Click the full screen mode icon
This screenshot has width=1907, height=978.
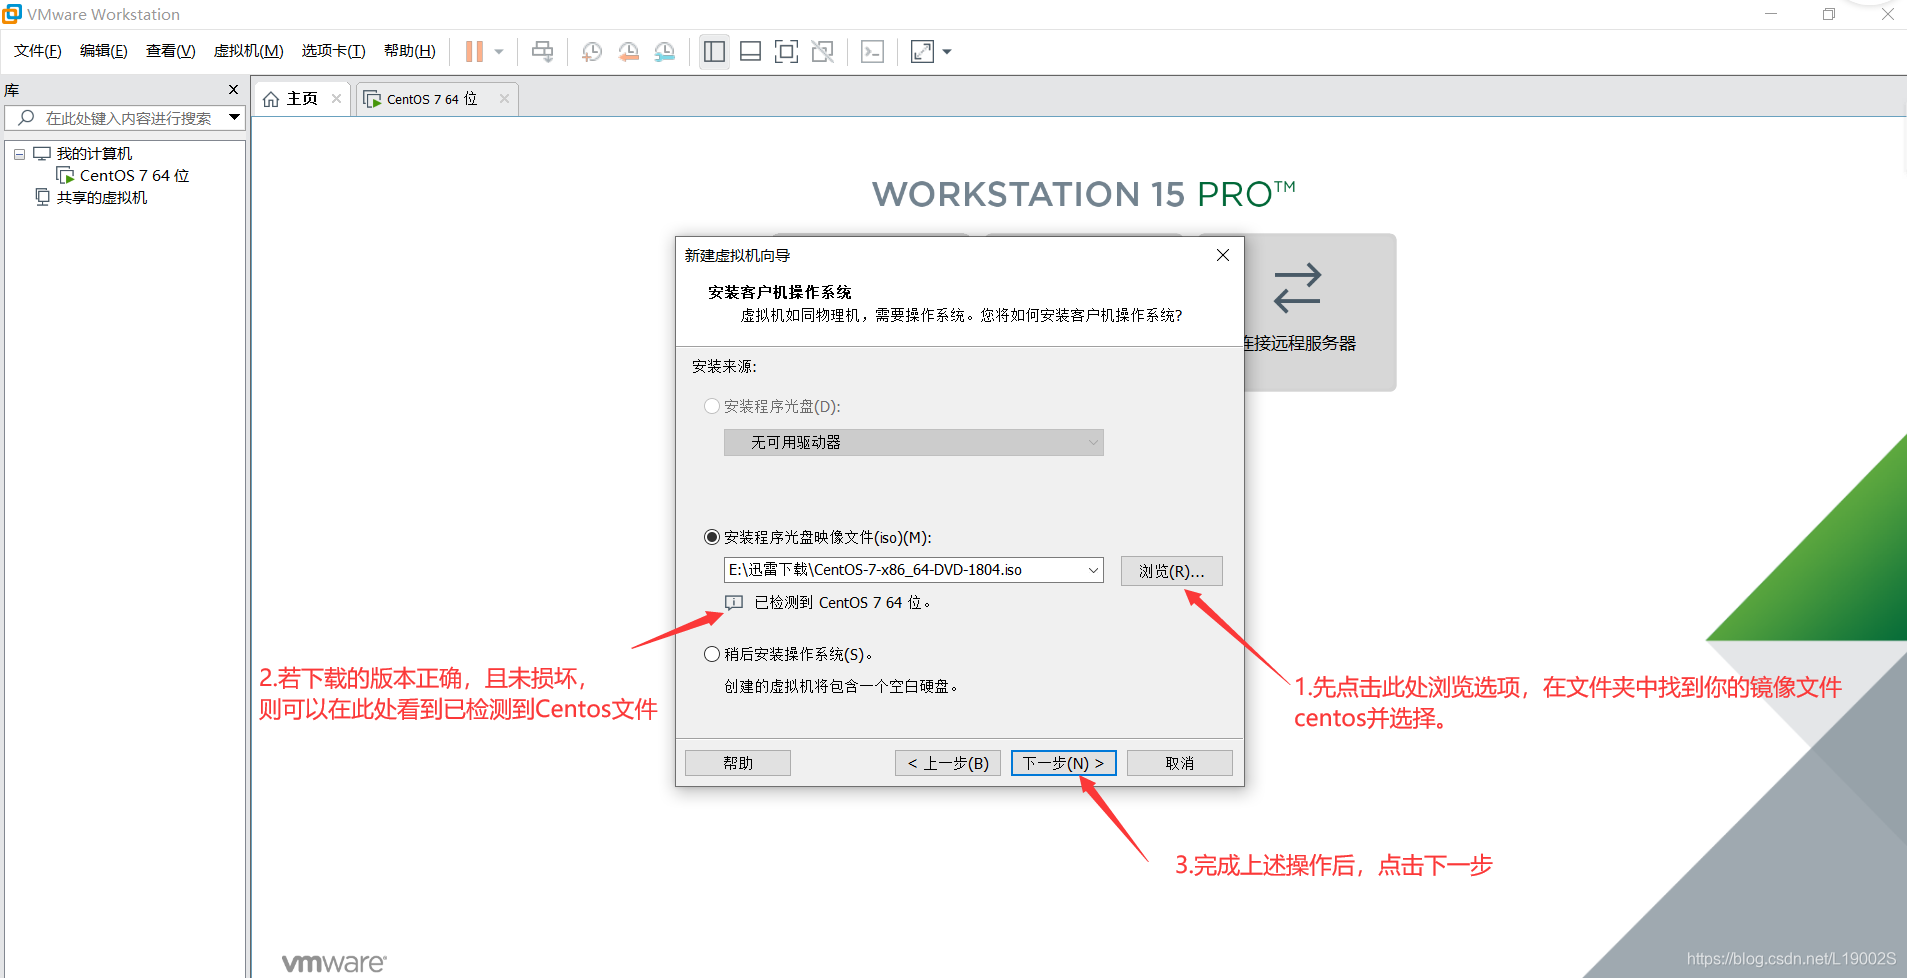tap(786, 51)
